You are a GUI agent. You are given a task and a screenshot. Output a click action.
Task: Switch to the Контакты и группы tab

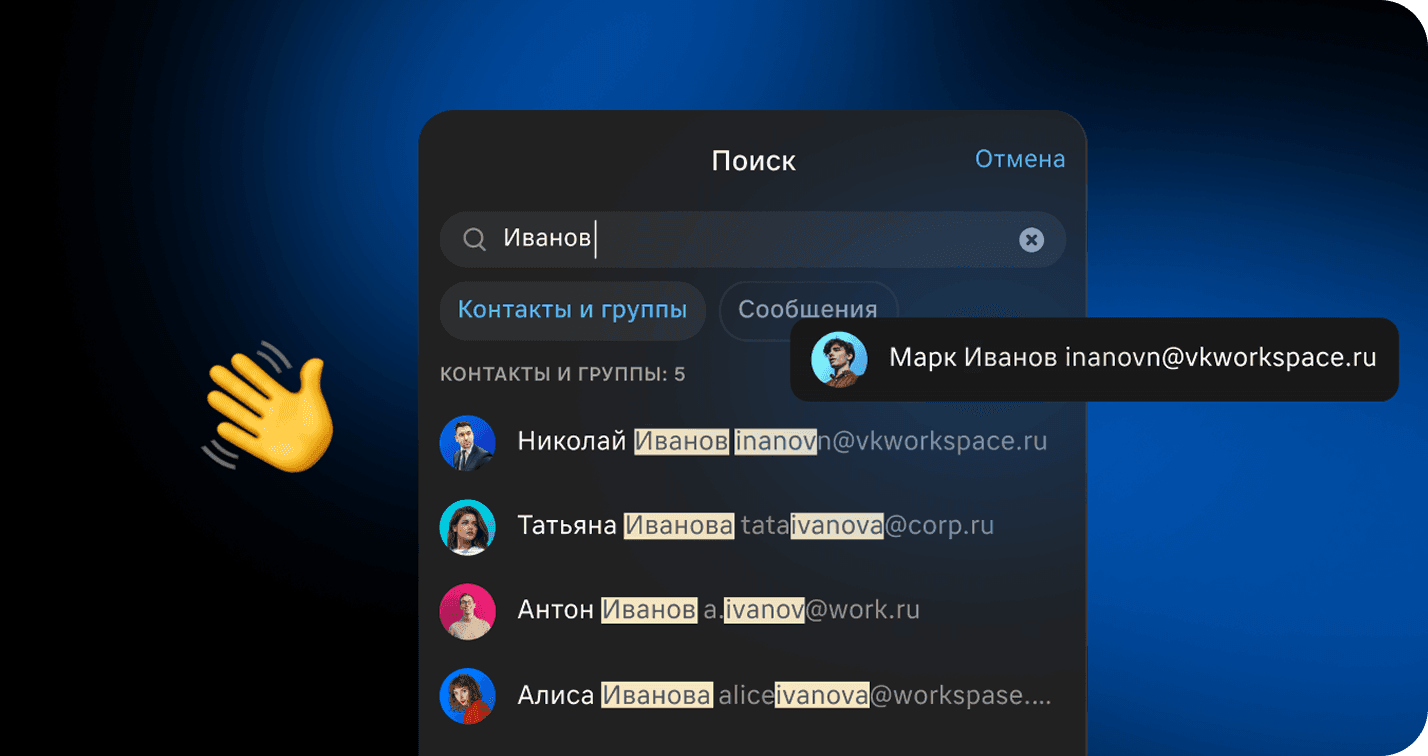[572, 310]
